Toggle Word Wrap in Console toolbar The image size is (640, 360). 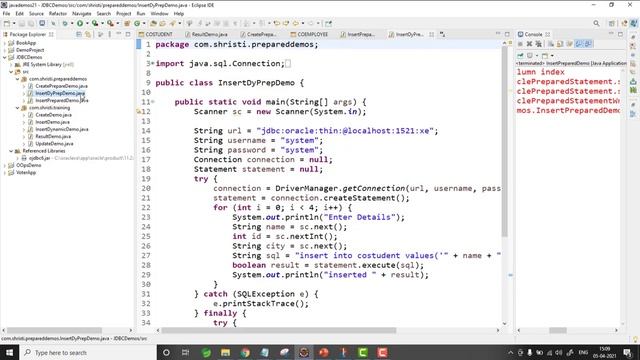pyautogui.click(x=569, y=44)
